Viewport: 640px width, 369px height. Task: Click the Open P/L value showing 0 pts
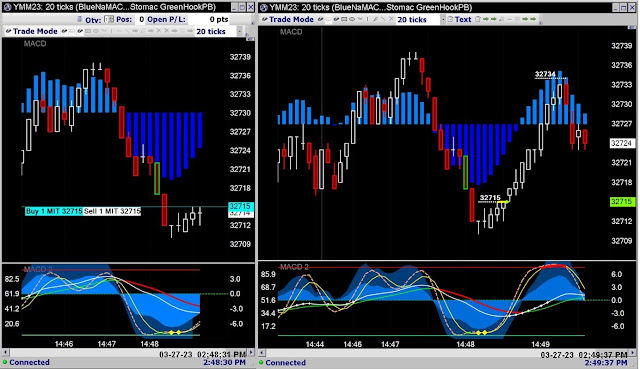point(209,19)
